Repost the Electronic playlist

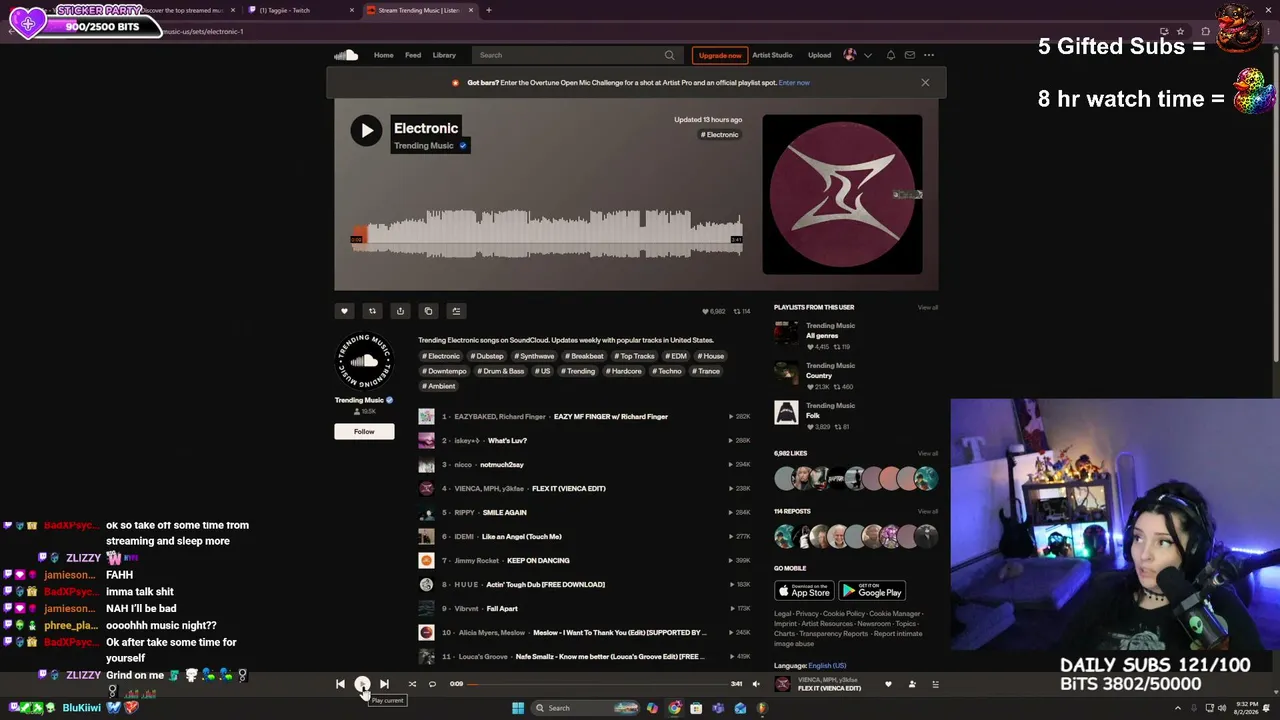(x=372, y=311)
